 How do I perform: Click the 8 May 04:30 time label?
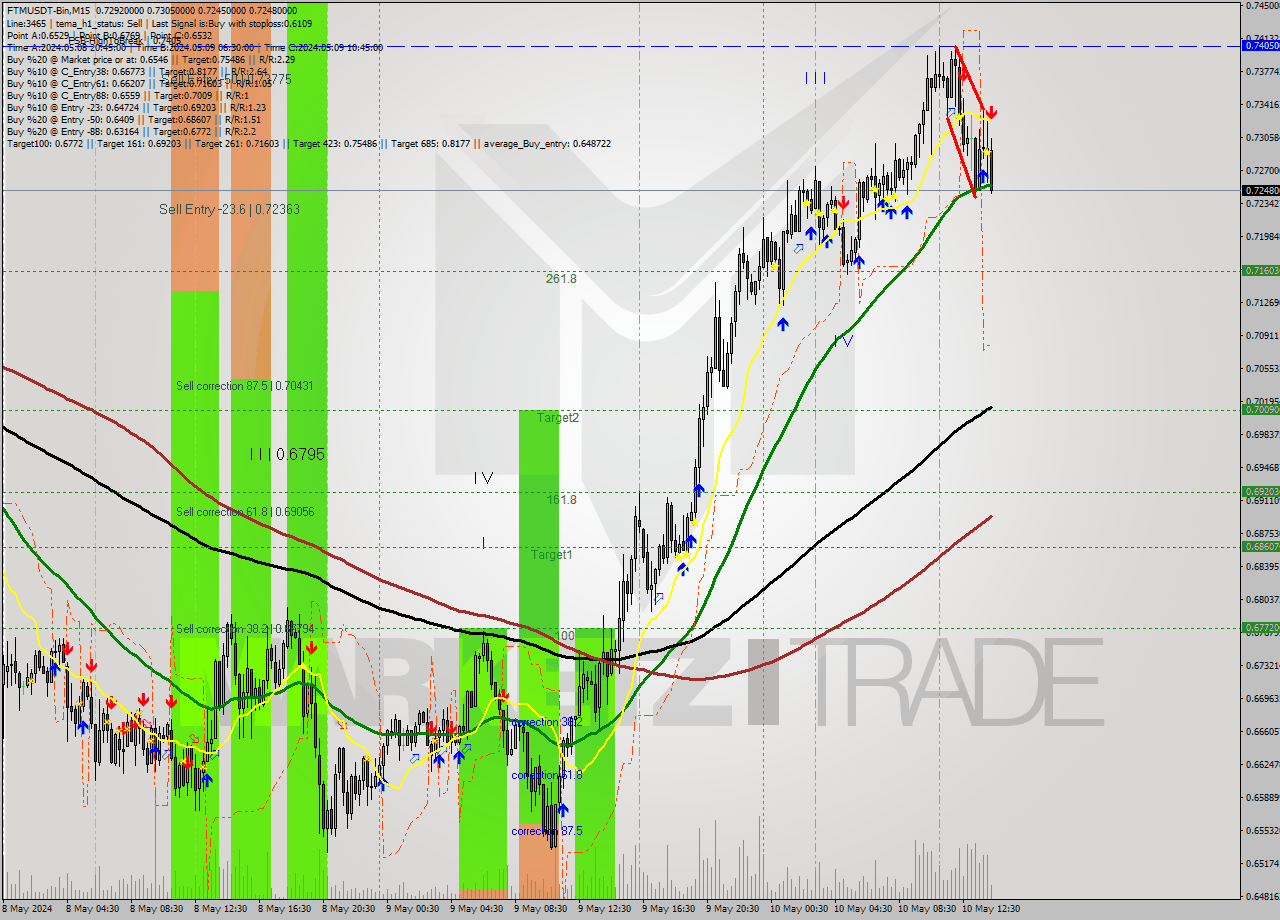92,909
